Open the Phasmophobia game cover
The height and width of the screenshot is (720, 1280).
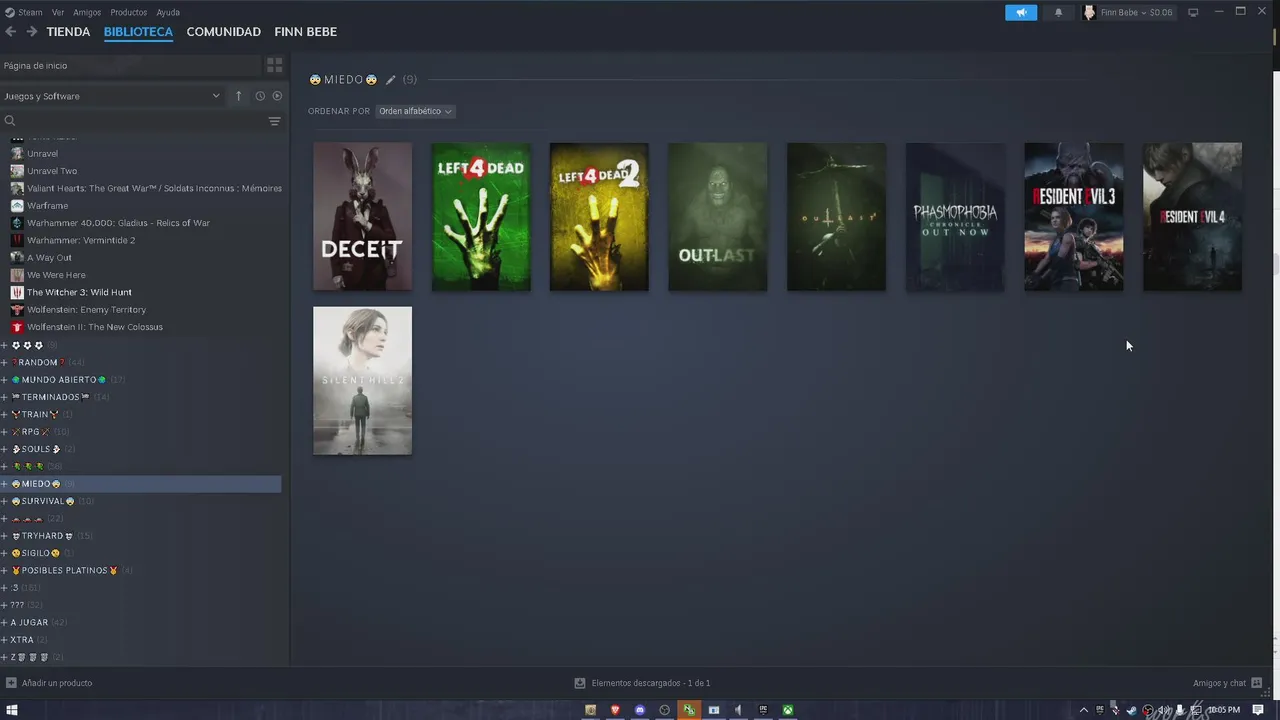(x=955, y=216)
